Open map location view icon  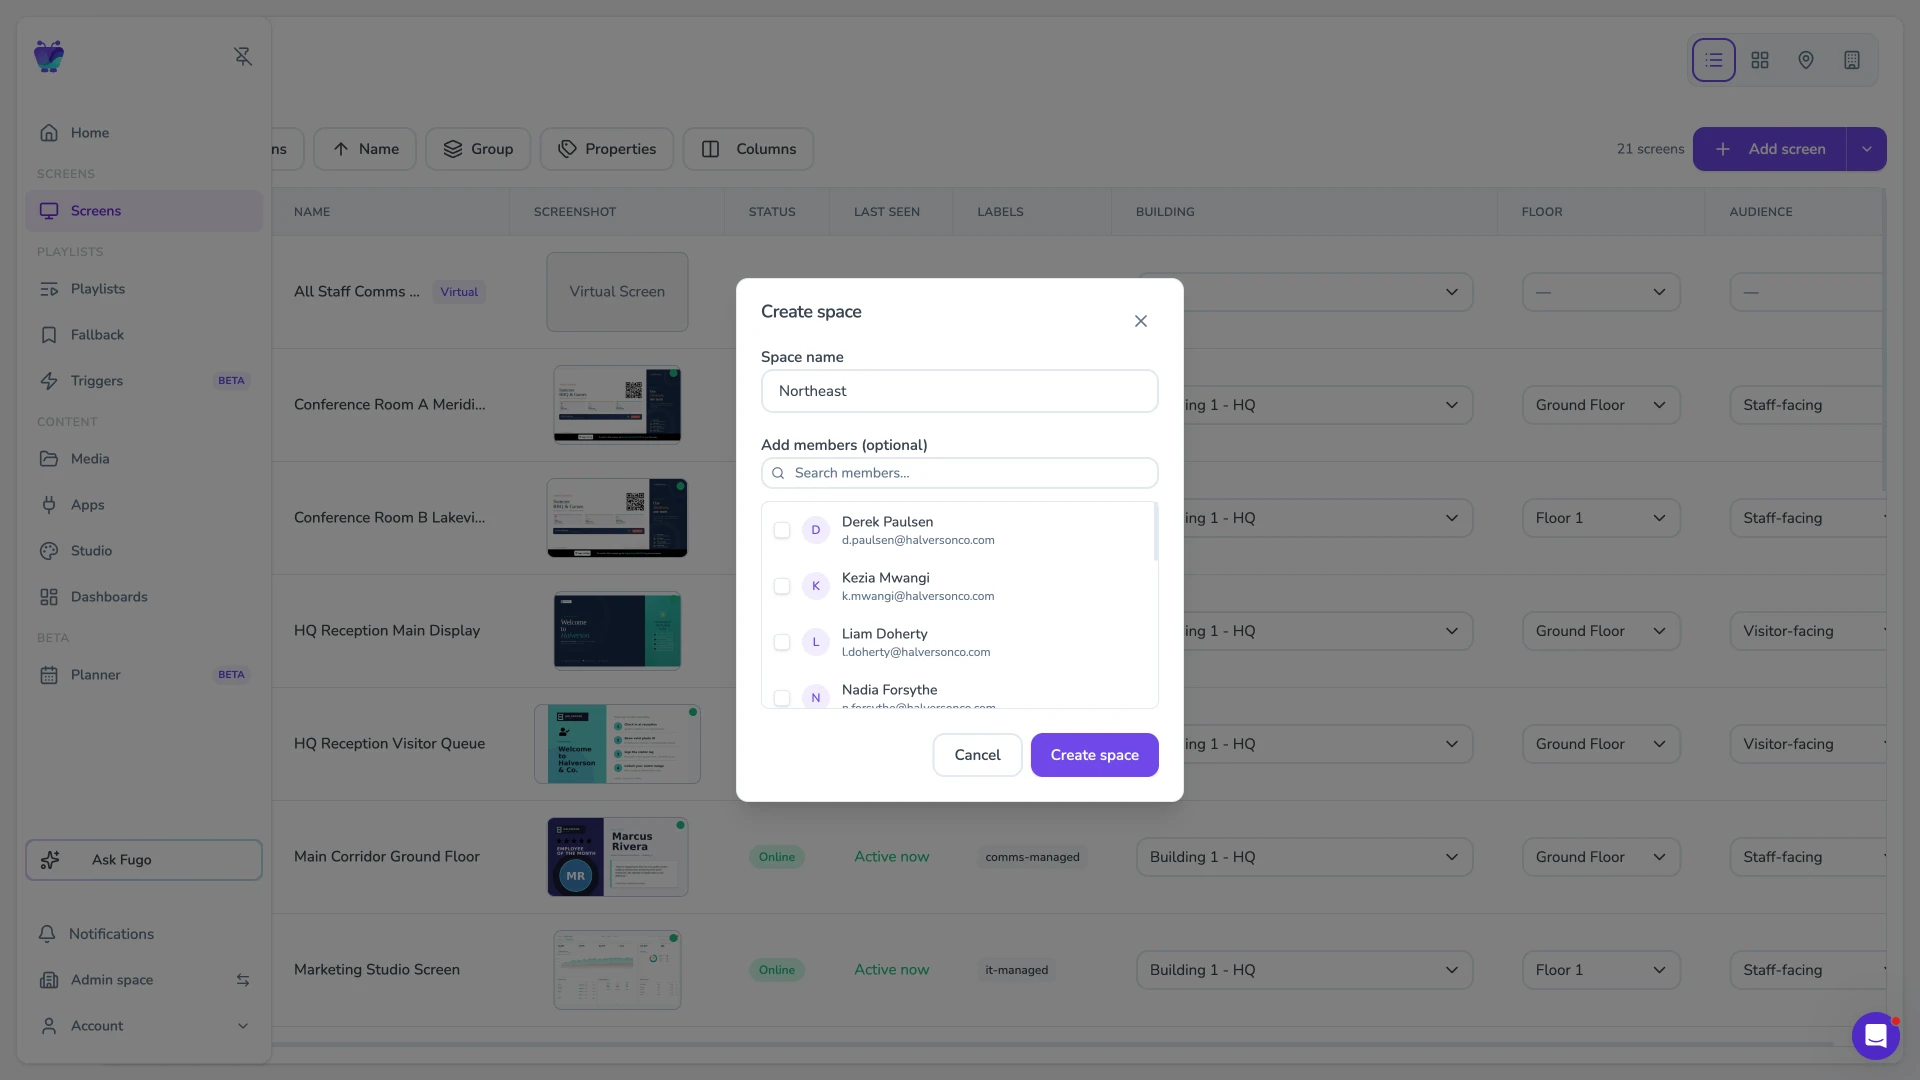[1806, 60]
